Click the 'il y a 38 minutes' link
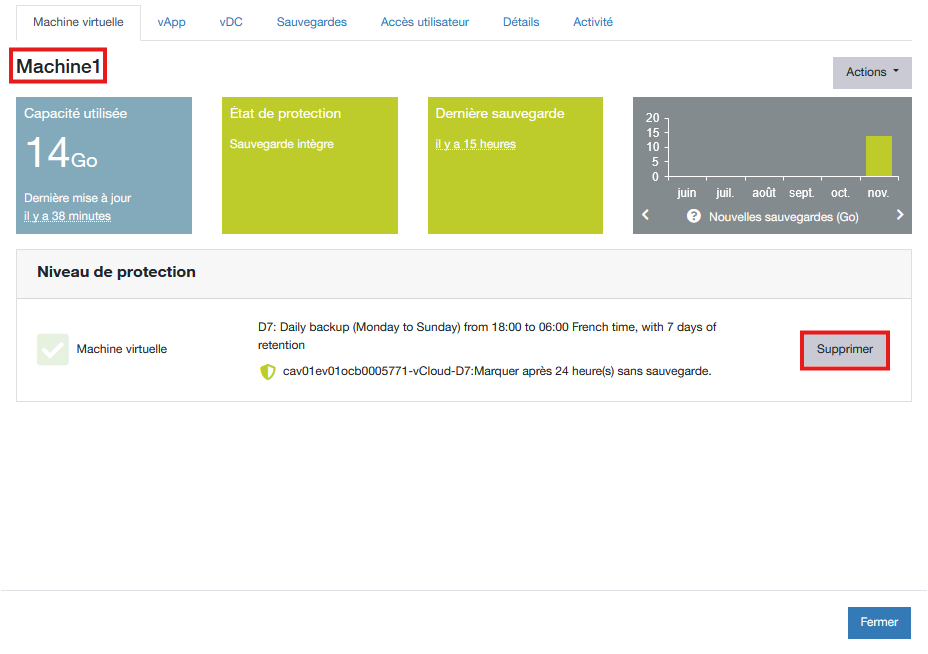The height and width of the screenshot is (654, 928). 68,216
